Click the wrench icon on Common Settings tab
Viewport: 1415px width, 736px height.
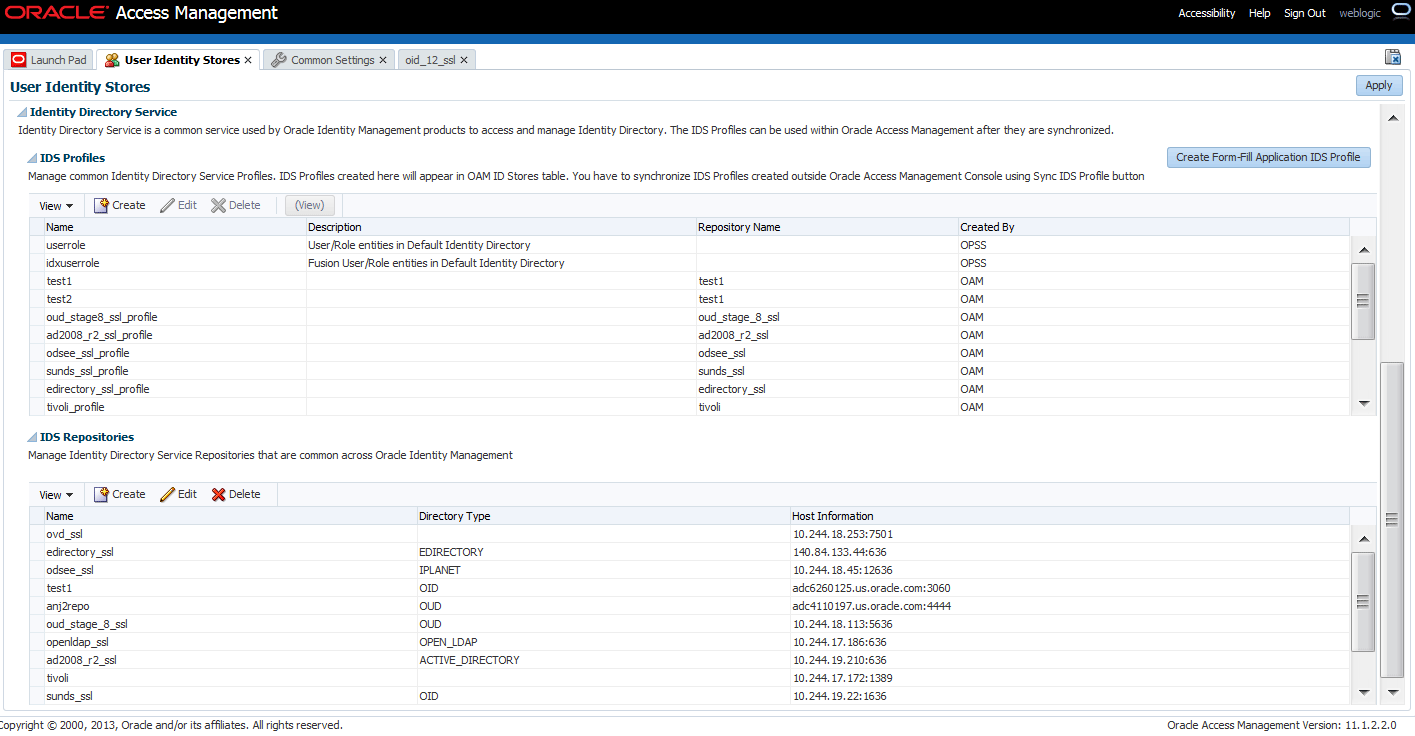pos(279,60)
